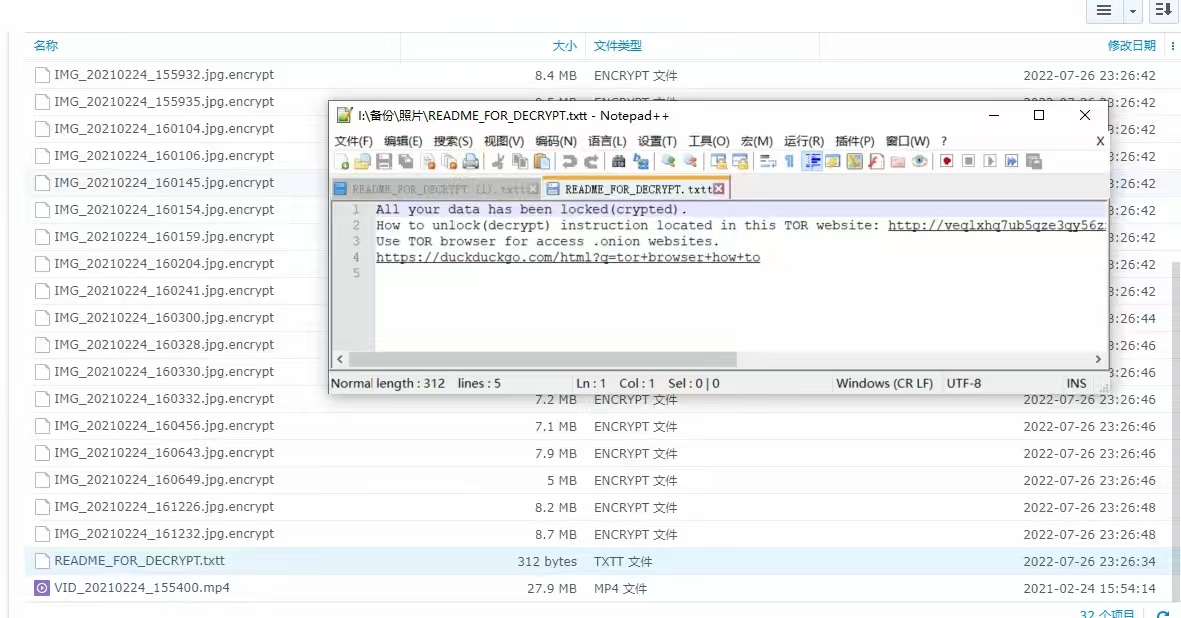The height and width of the screenshot is (618, 1181).
Task: Open the 视图(V) menu
Action: coord(504,141)
